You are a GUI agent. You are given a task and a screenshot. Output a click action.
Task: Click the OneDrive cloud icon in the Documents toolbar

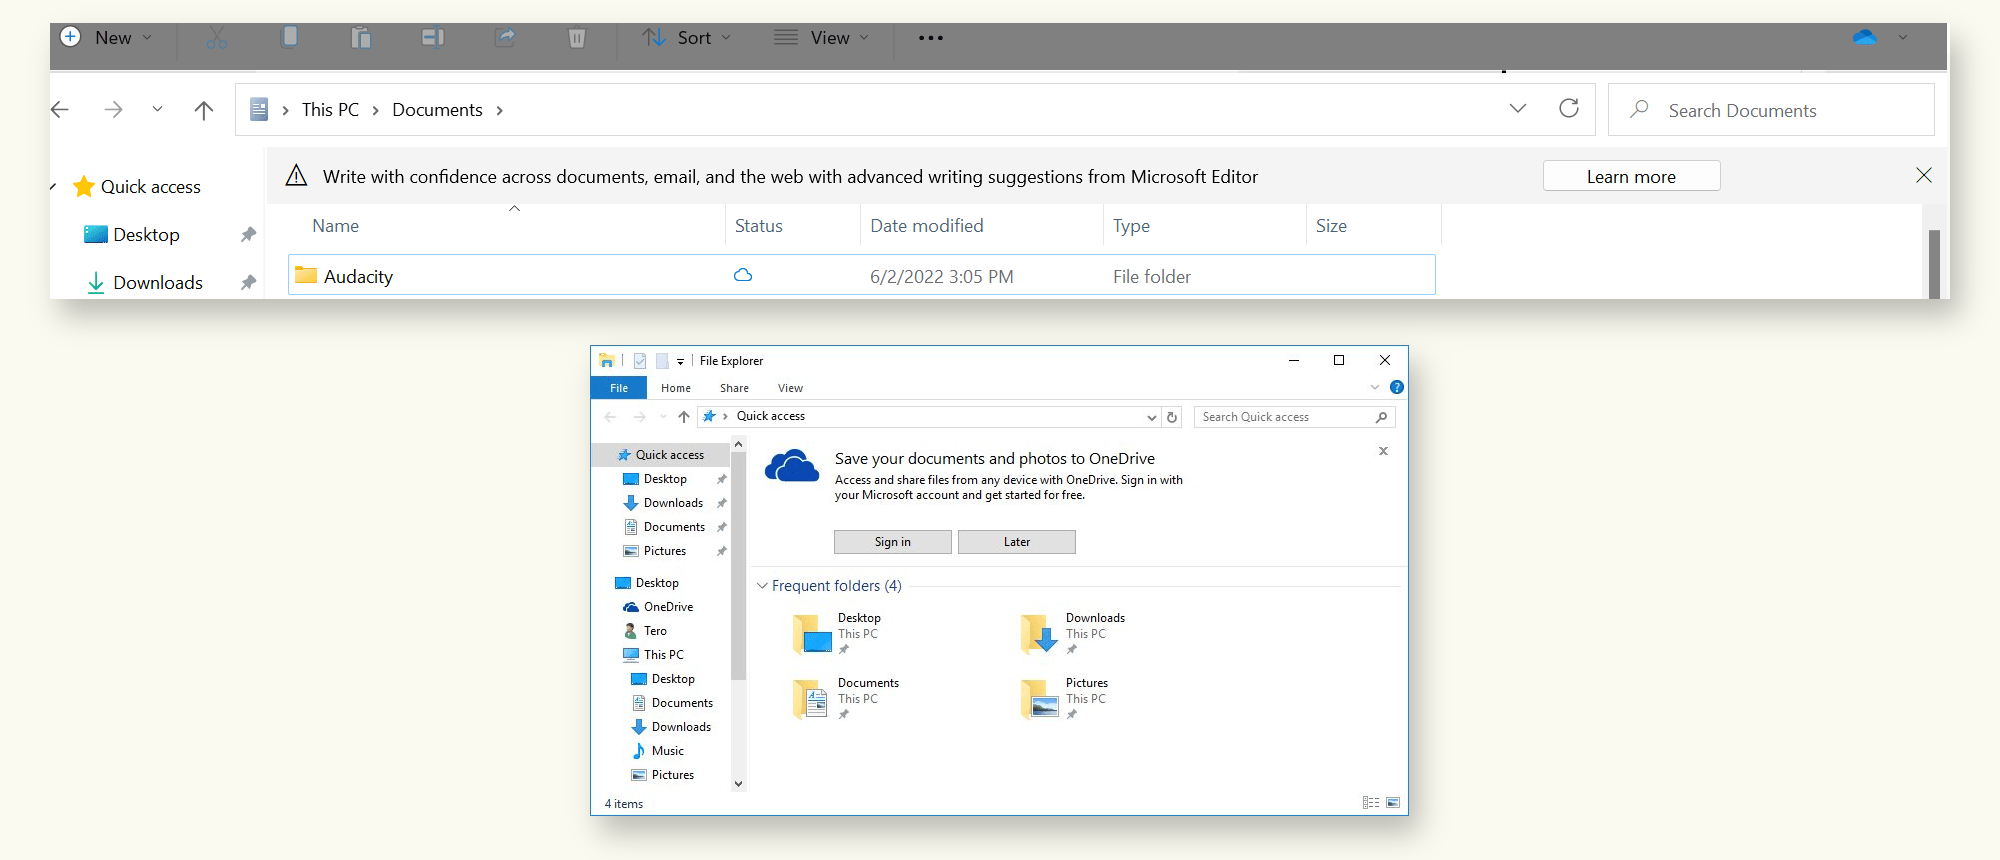[x=1864, y=37]
